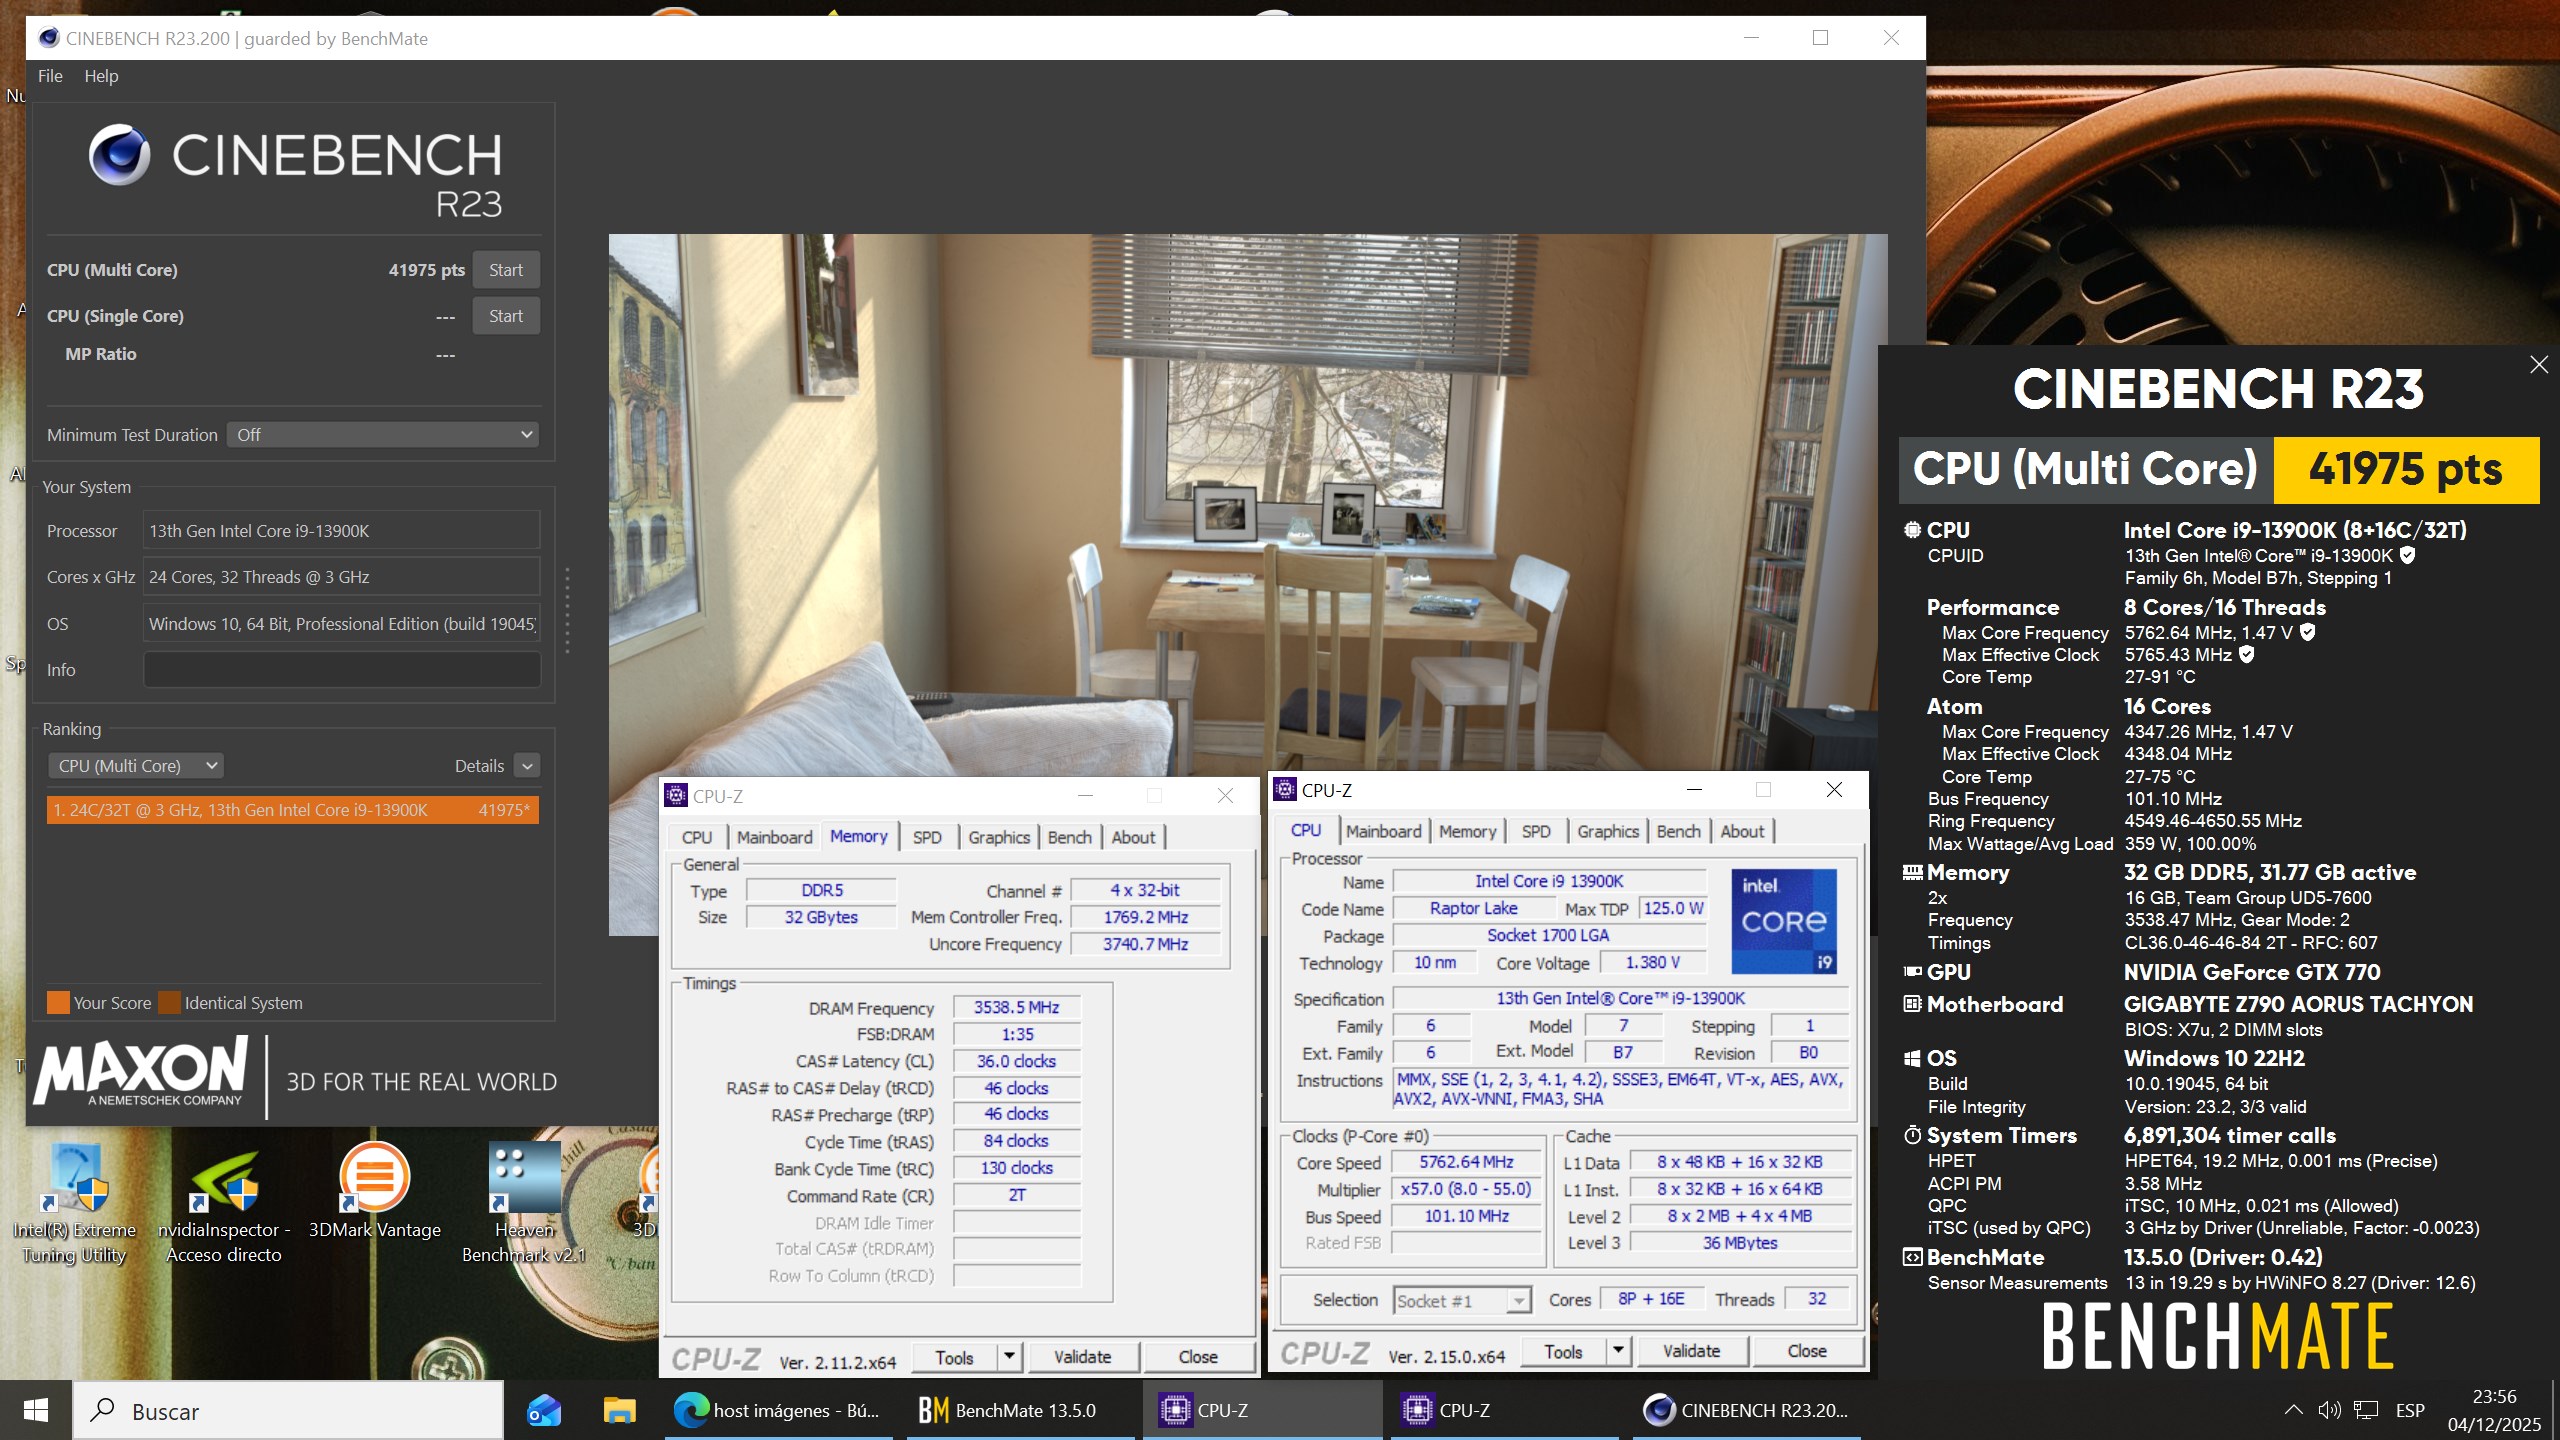Close the BenchMate result overlay
Image resolution: width=2560 pixels, height=1440 pixels.
click(x=2538, y=365)
